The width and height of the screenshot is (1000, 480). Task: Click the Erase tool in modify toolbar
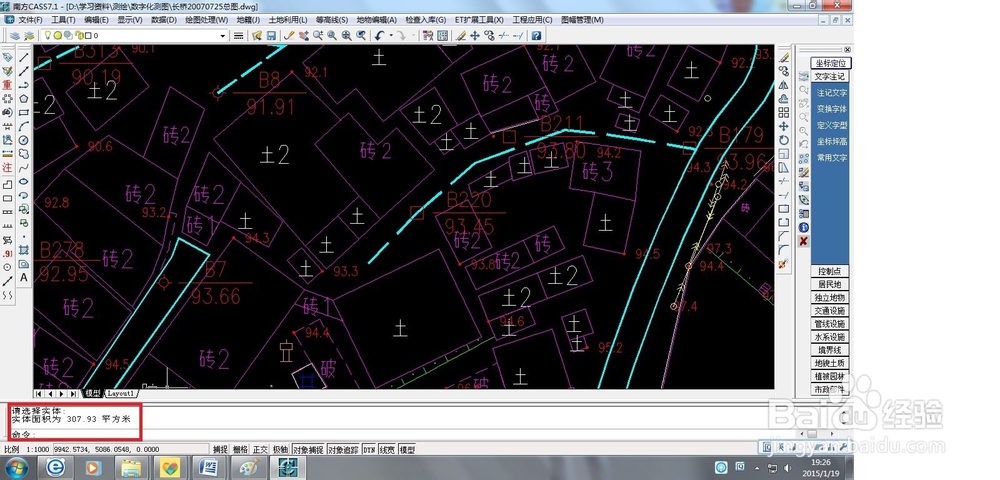[783, 57]
